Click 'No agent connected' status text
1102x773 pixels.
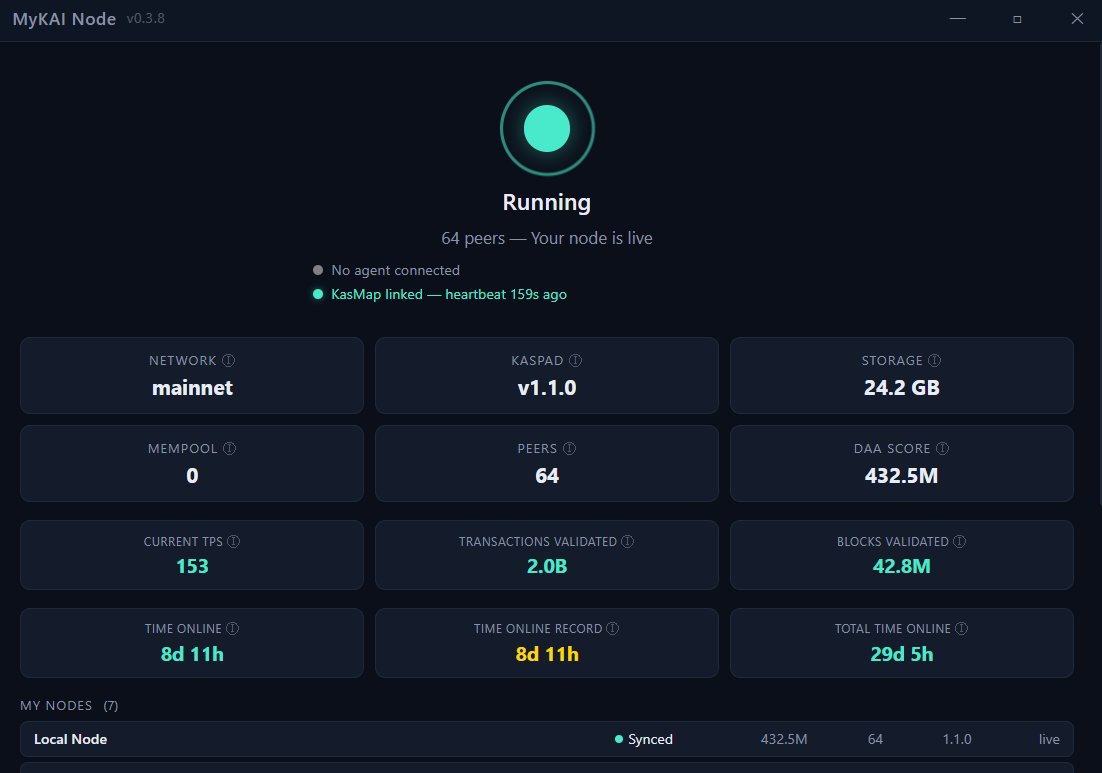click(x=396, y=271)
